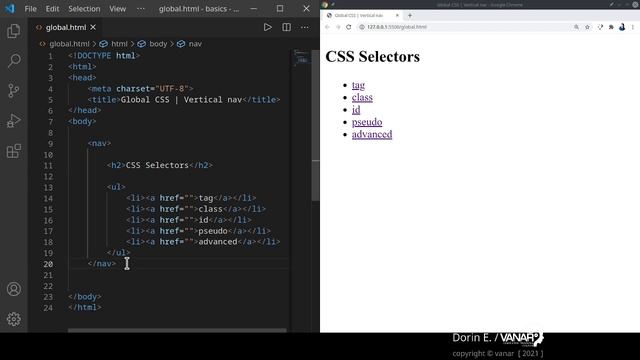Click the VS Code logo icon
640x360 pixels.
10,9
